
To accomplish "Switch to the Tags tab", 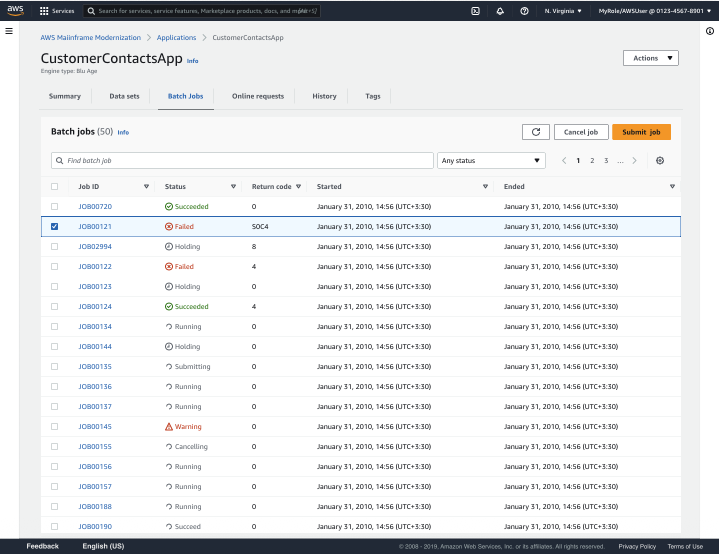I will coord(373,96).
